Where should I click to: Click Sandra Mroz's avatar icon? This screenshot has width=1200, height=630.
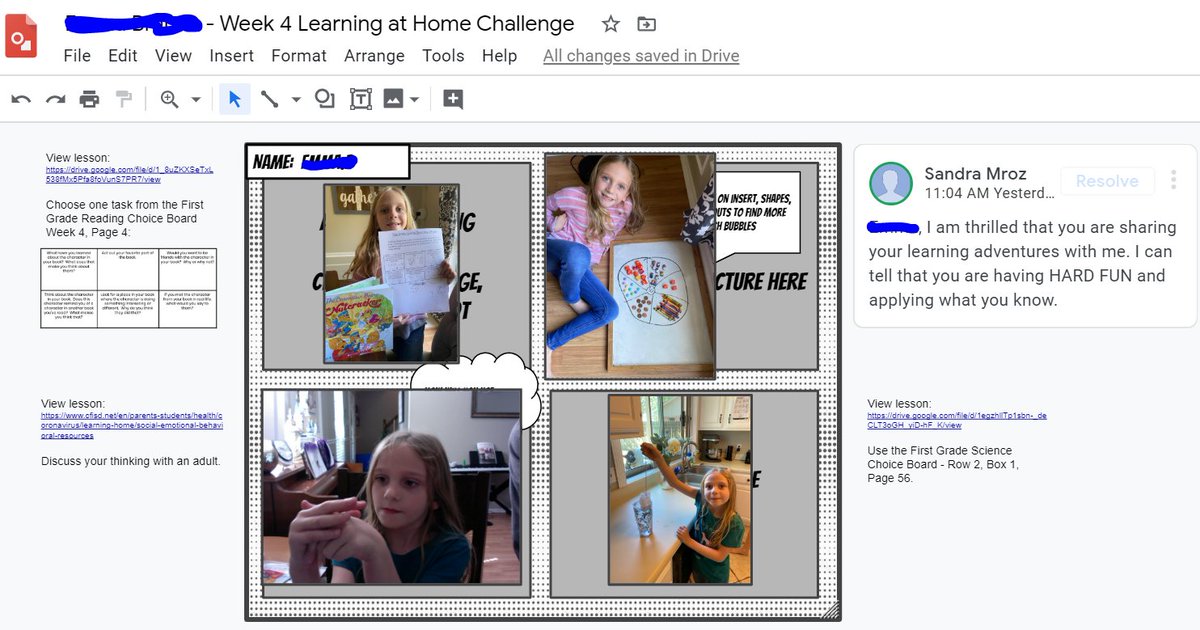point(891,183)
